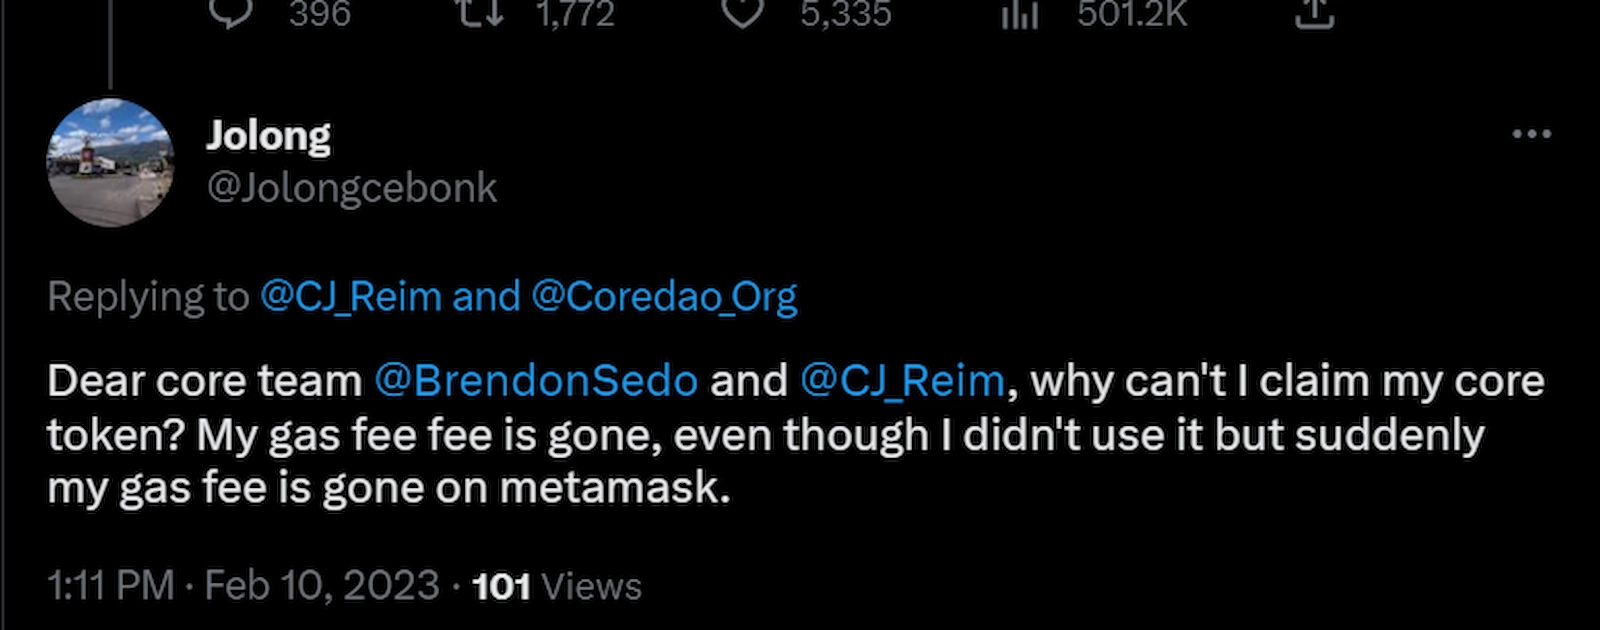Click the Feb 10, 2023 timestamp
1600x630 pixels.
click(322, 584)
